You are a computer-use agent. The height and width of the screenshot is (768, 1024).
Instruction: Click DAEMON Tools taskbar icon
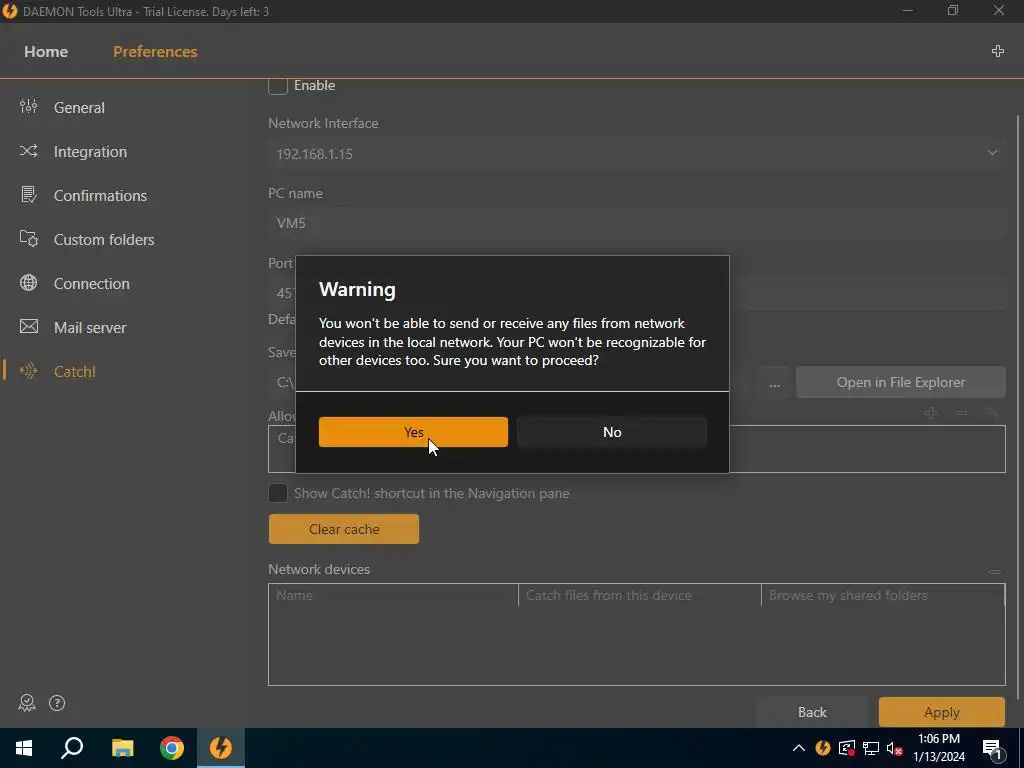[221, 748]
